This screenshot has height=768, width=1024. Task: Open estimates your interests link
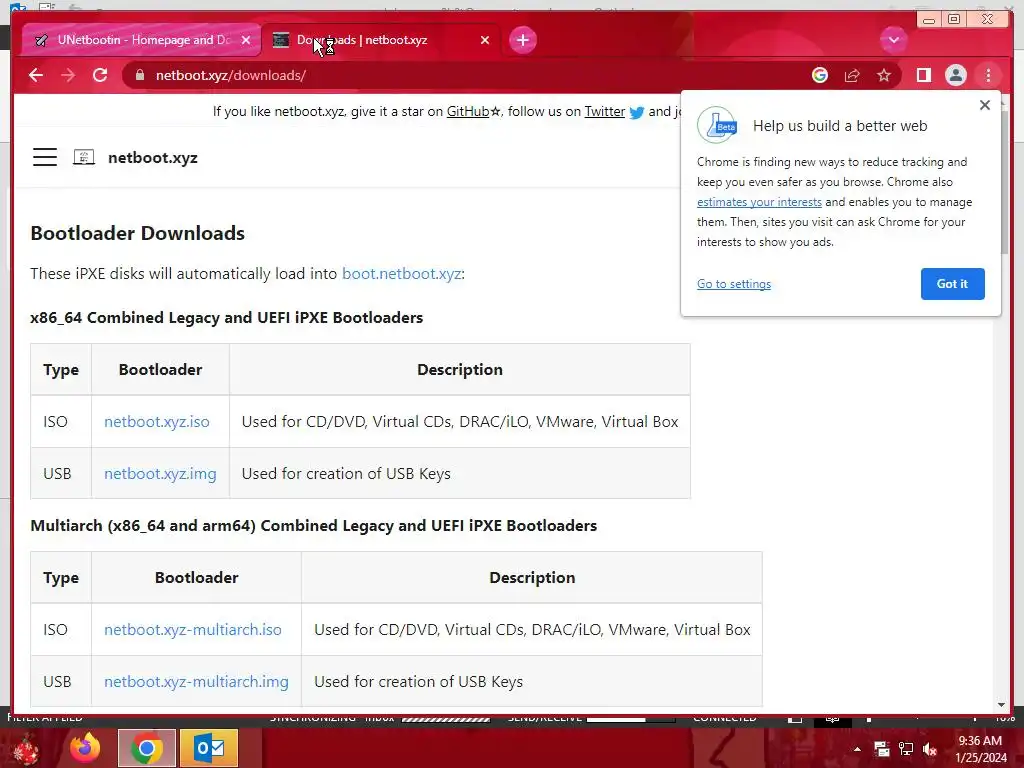[759, 202]
